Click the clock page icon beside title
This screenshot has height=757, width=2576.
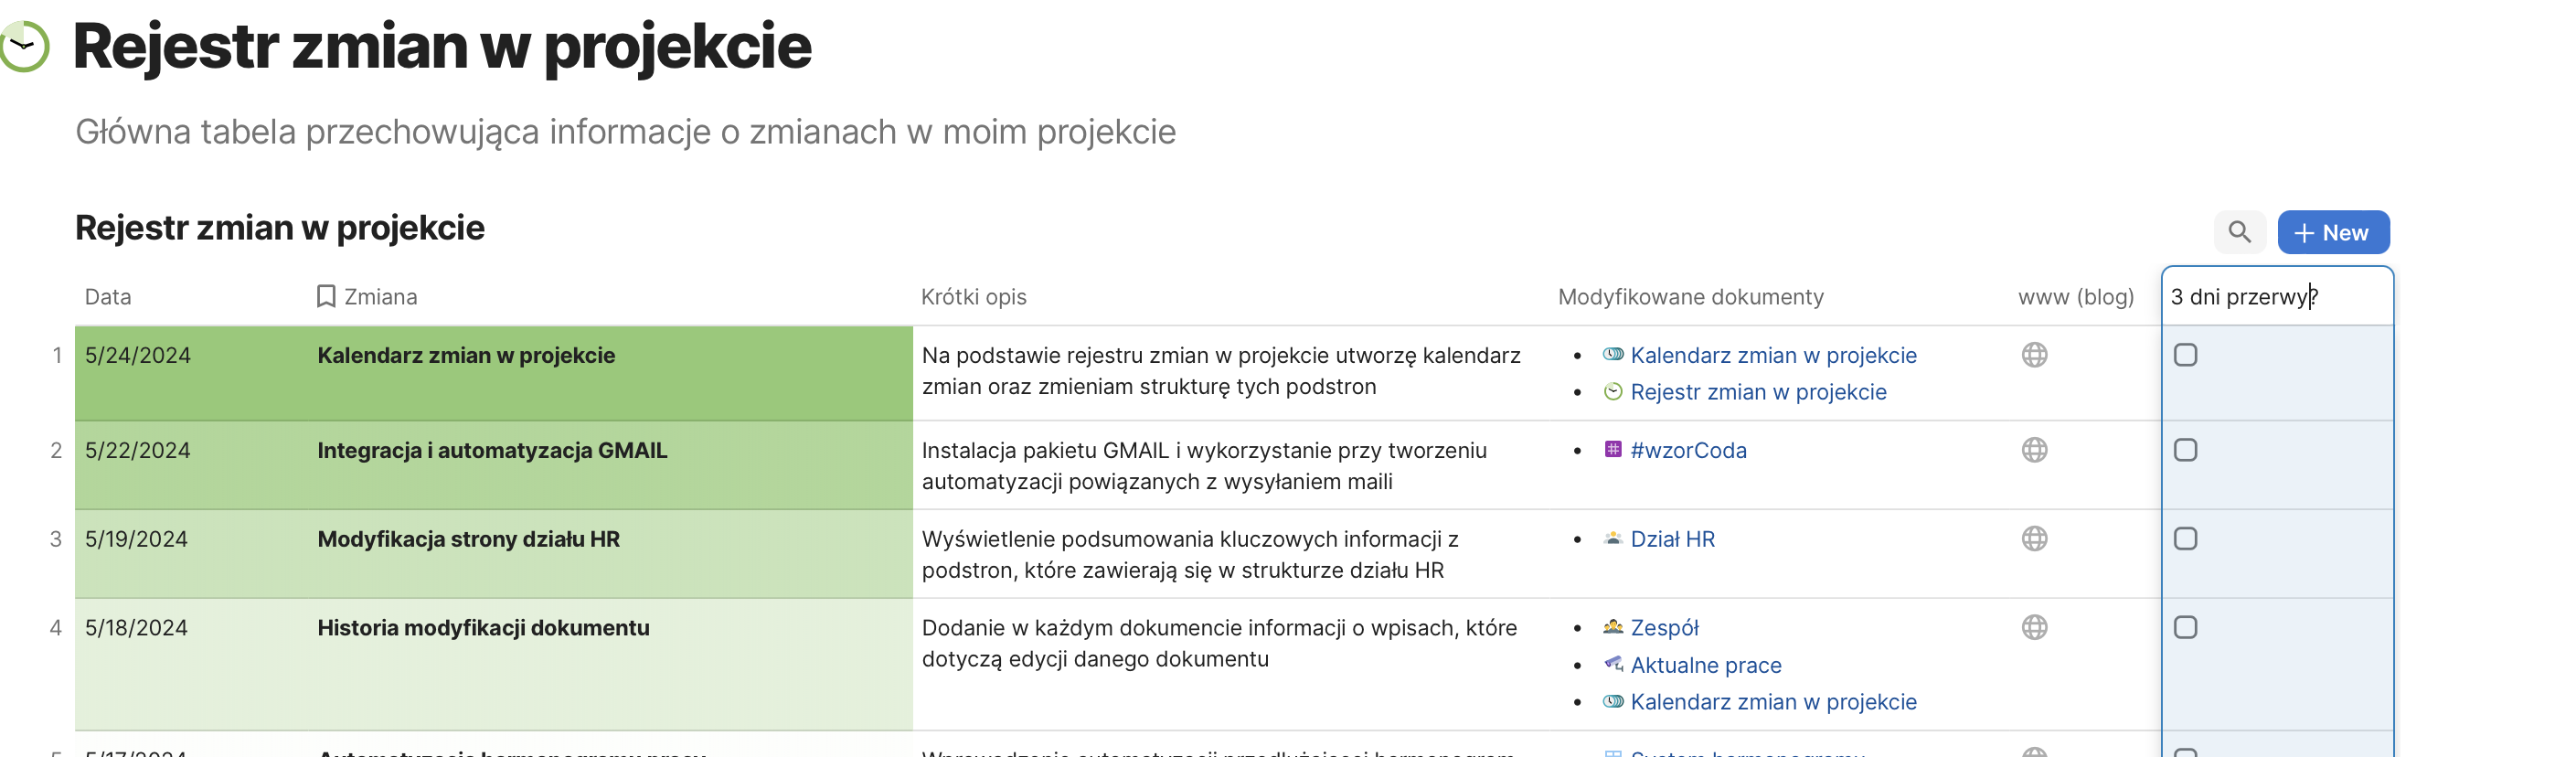coord(25,46)
